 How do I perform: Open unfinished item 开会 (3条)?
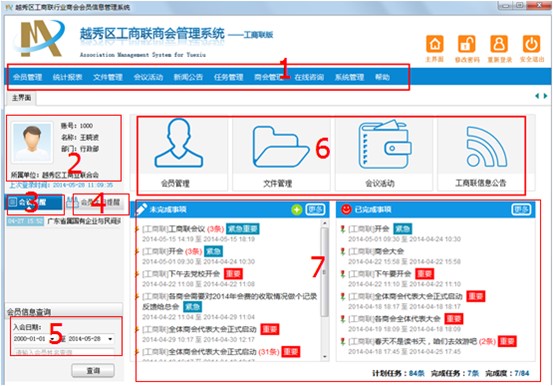pyautogui.click(x=172, y=251)
